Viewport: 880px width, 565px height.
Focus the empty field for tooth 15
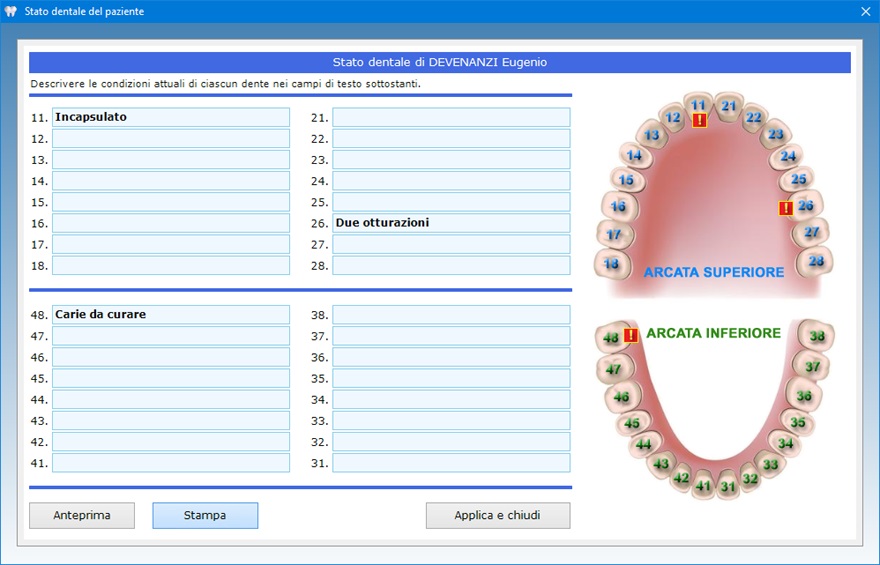(x=171, y=202)
